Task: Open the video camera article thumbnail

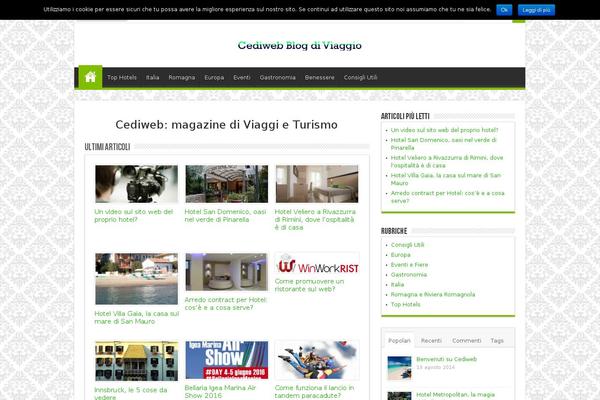Action: click(x=137, y=184)
